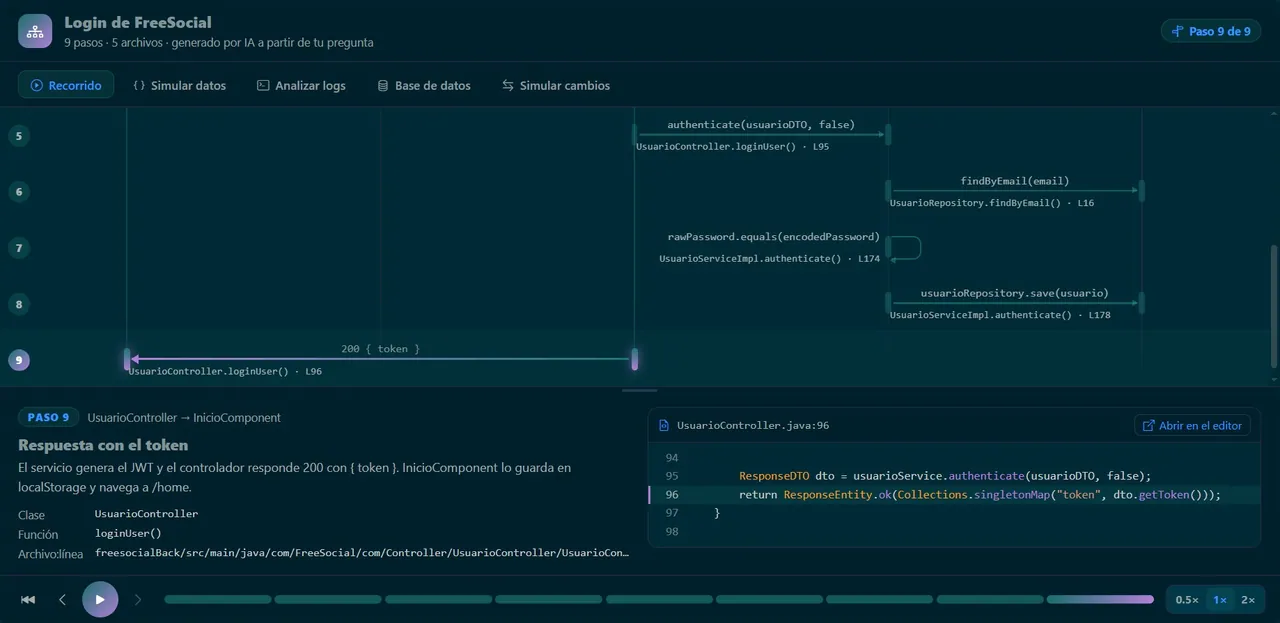Viewport: 1280px width, 623px height.
Task: Click UsuarioRepository.findByEmail() · L16 caption
Action: pos(992,203)
